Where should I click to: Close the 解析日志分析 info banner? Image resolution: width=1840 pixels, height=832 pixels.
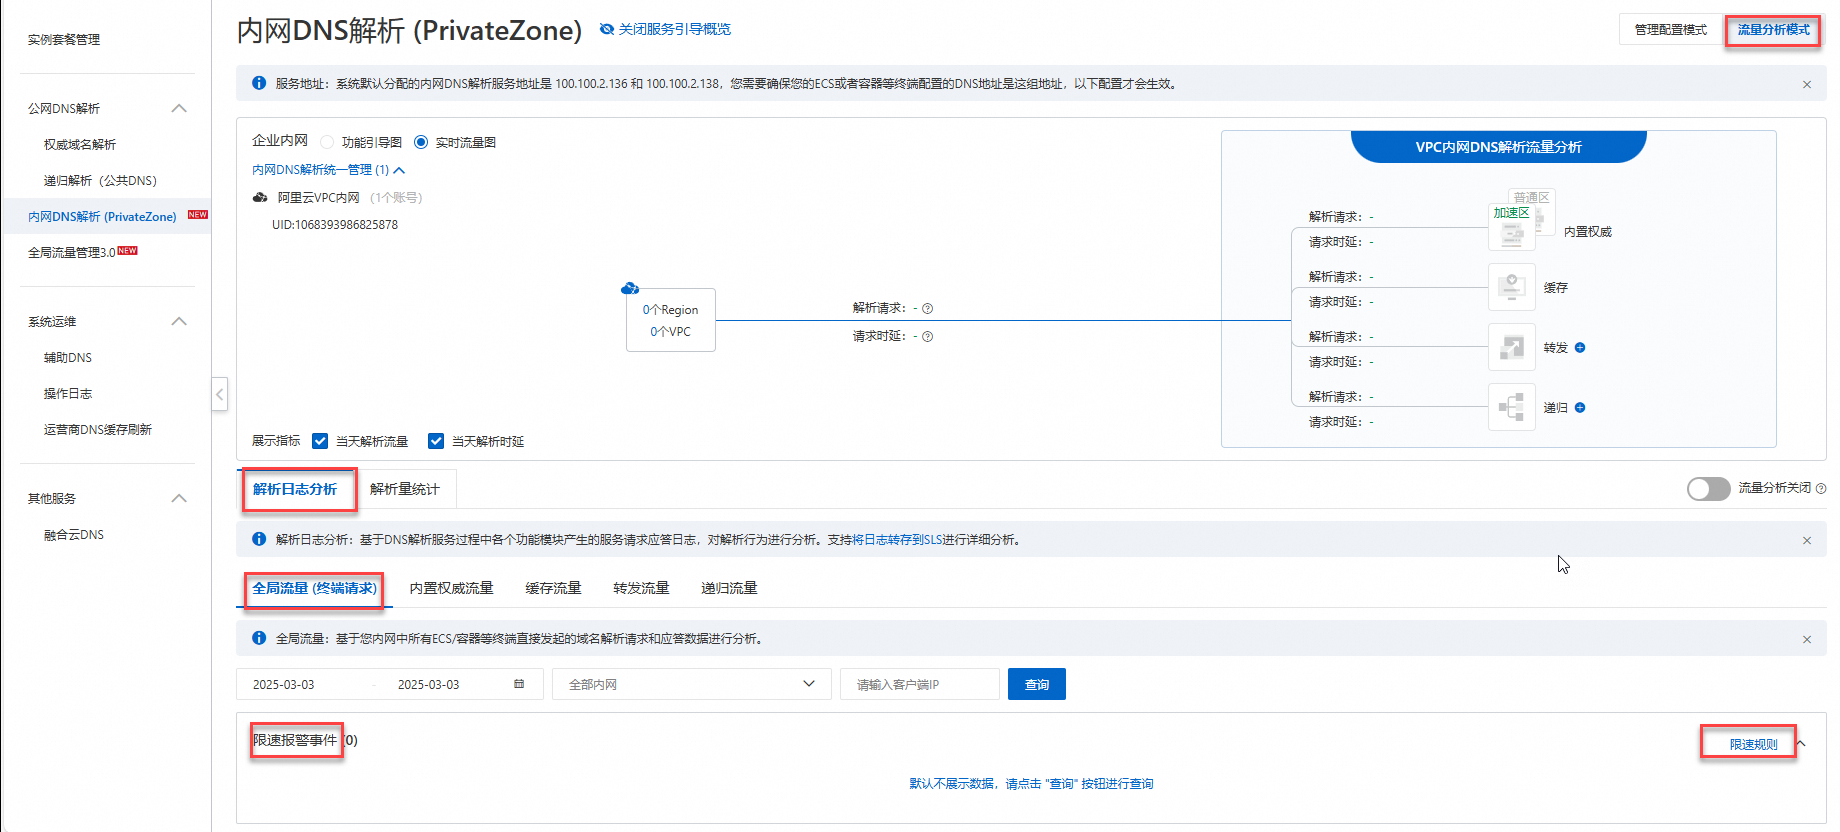pos(1807,540)
